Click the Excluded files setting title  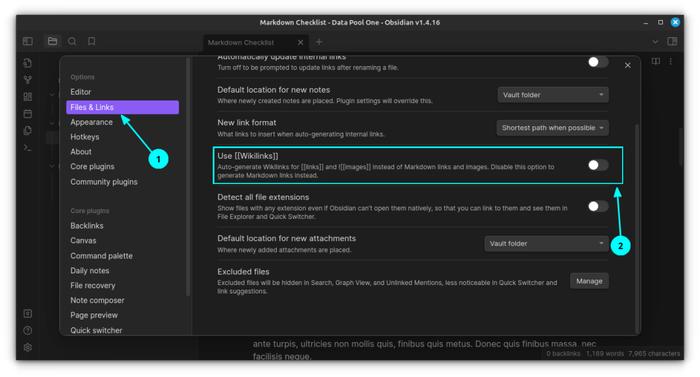pos(243,272)
